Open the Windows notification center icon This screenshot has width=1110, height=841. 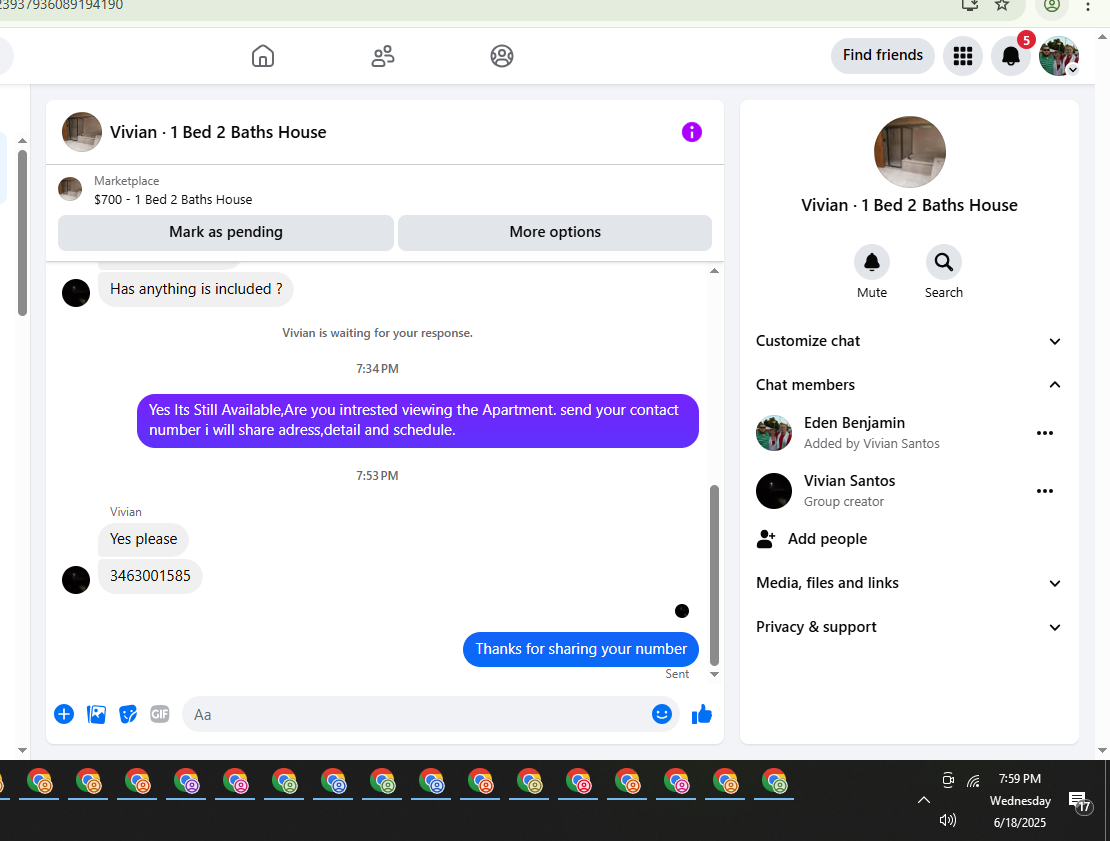click(1080, 801)
